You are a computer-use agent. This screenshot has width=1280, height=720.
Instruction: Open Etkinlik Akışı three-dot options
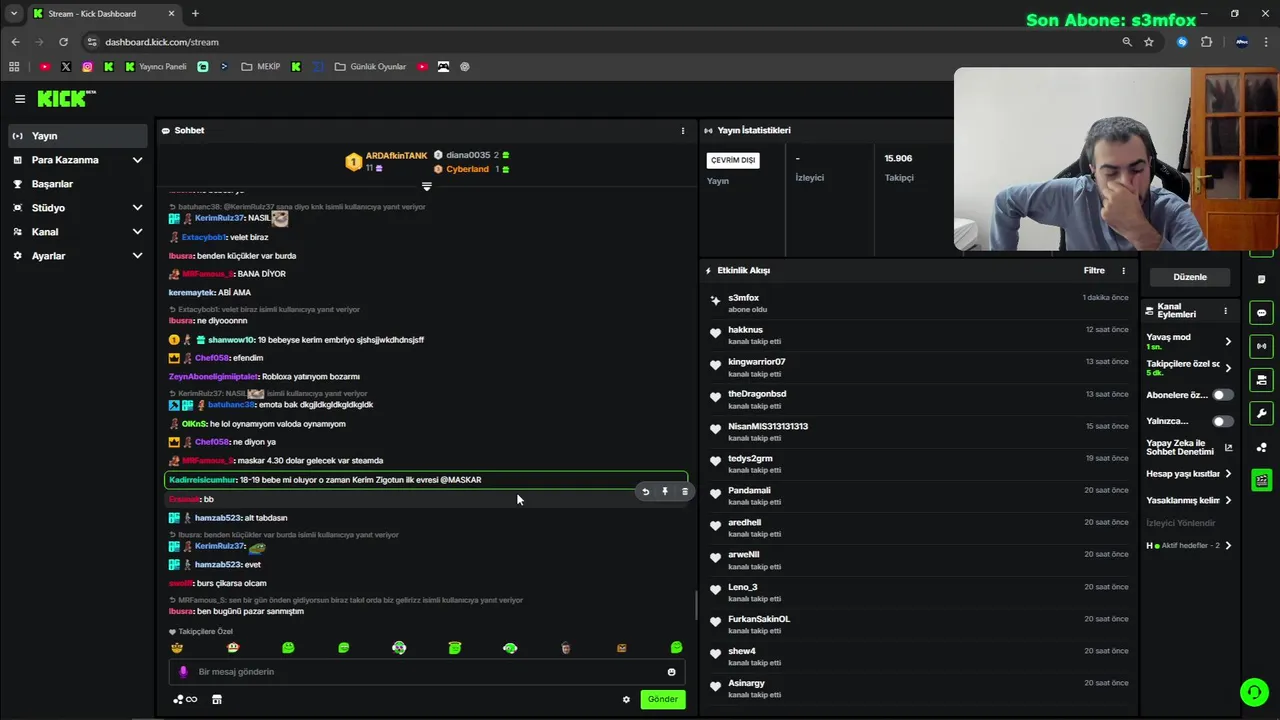click(1123, 271)
